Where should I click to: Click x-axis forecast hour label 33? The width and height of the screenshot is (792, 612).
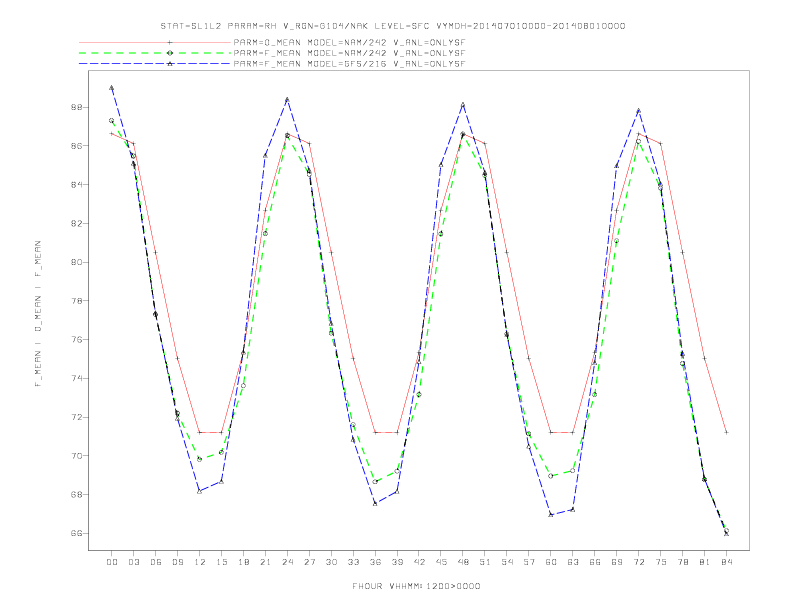point(353,562)
